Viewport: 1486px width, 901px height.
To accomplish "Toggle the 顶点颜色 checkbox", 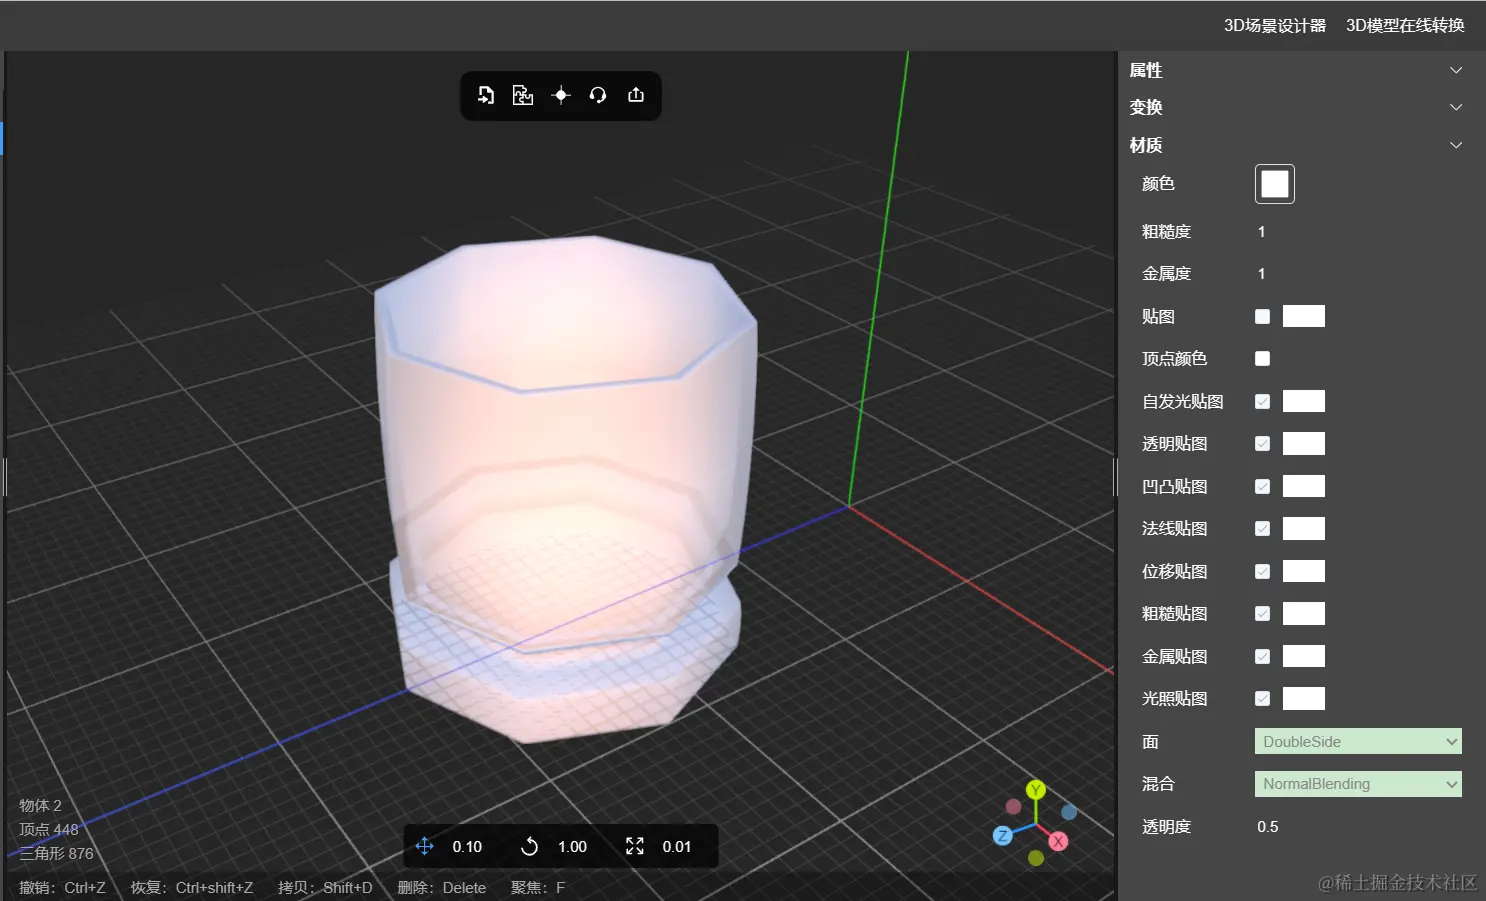I will point(1263,358).
